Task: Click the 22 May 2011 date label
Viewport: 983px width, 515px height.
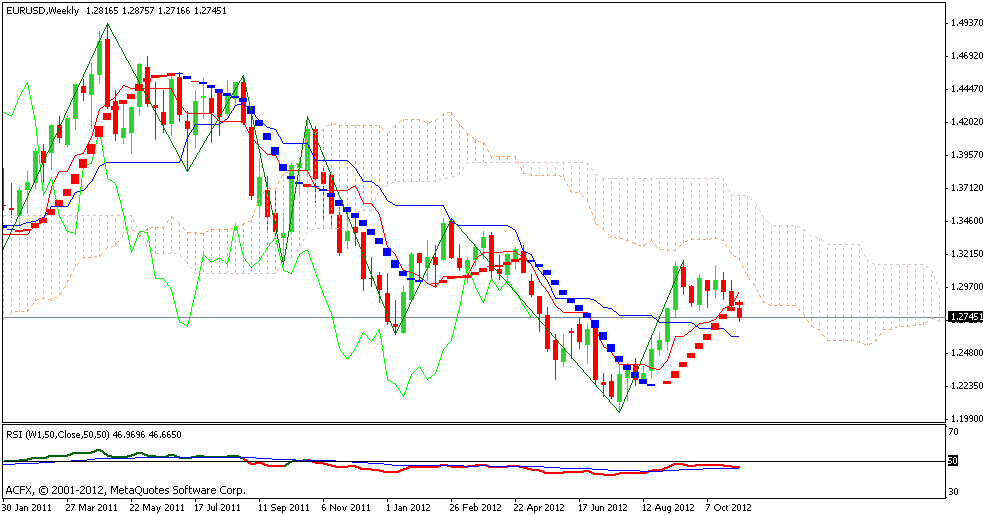Action: click(x=157, y=507)
